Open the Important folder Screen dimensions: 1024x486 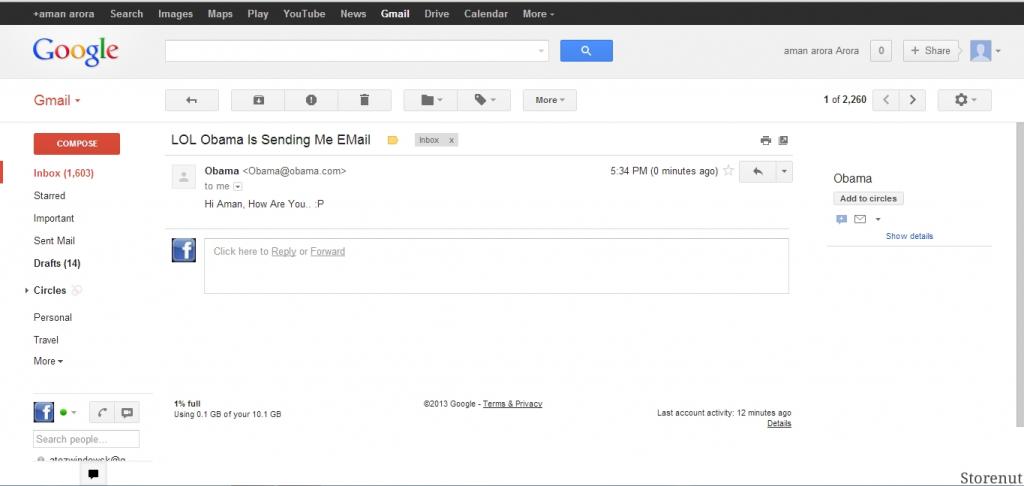[54, 218]
